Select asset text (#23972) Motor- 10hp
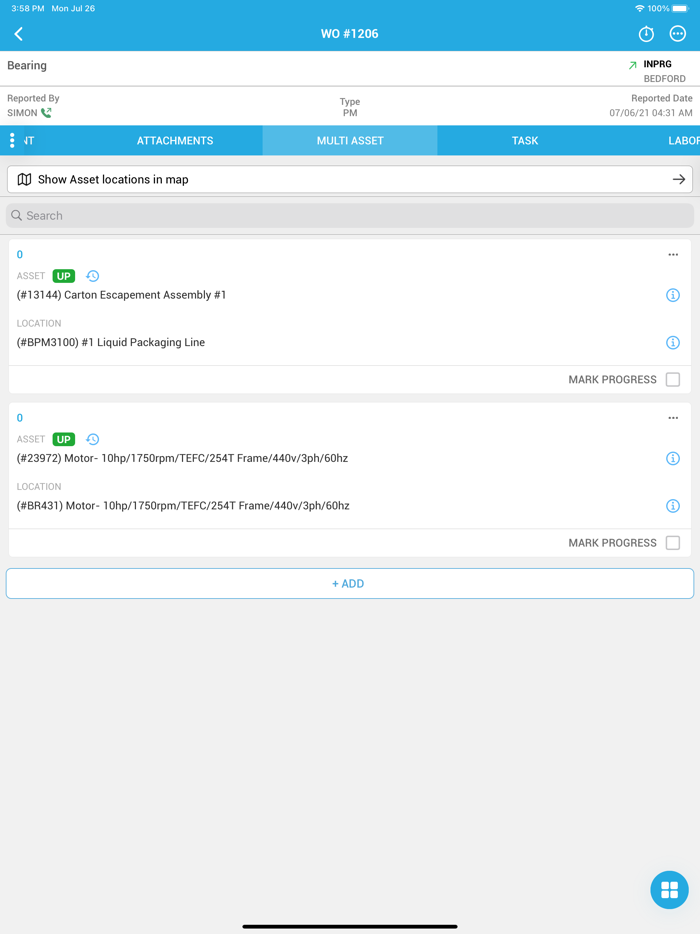700x934 pixels. pyautogui.click(x=182, y=458)
